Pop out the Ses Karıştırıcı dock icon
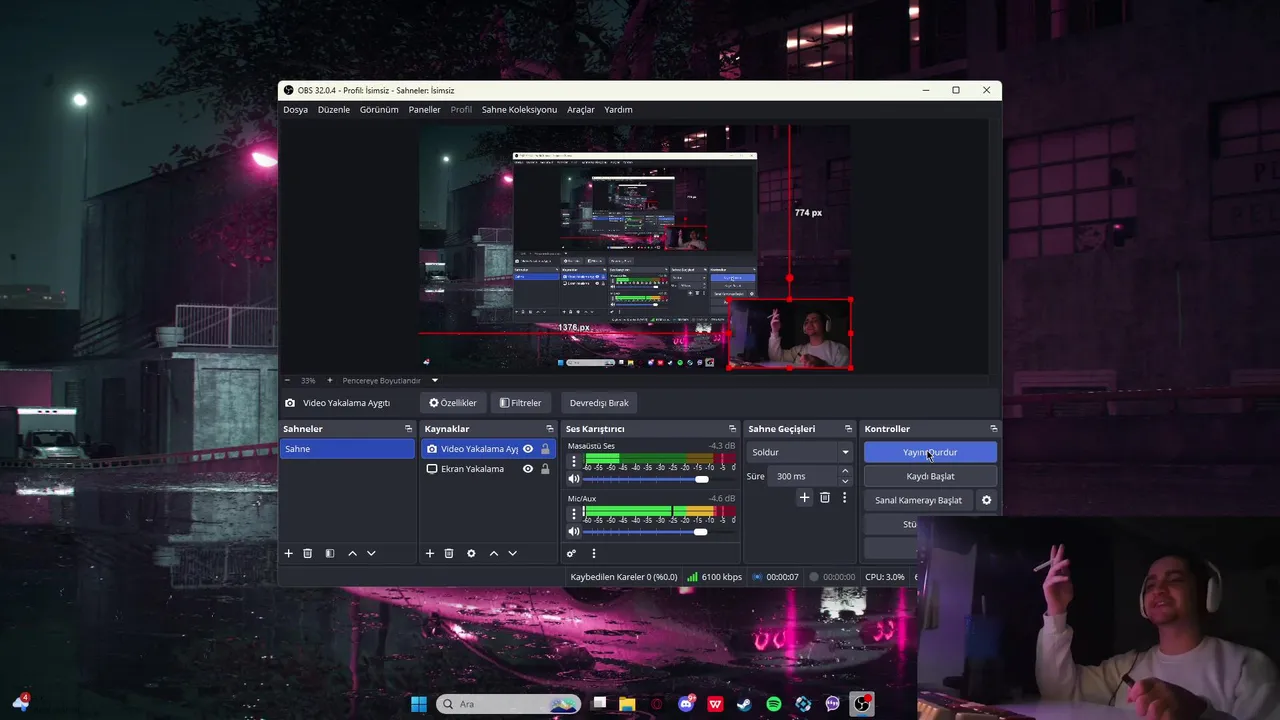The image size is (1280, 720). (732, 429)
